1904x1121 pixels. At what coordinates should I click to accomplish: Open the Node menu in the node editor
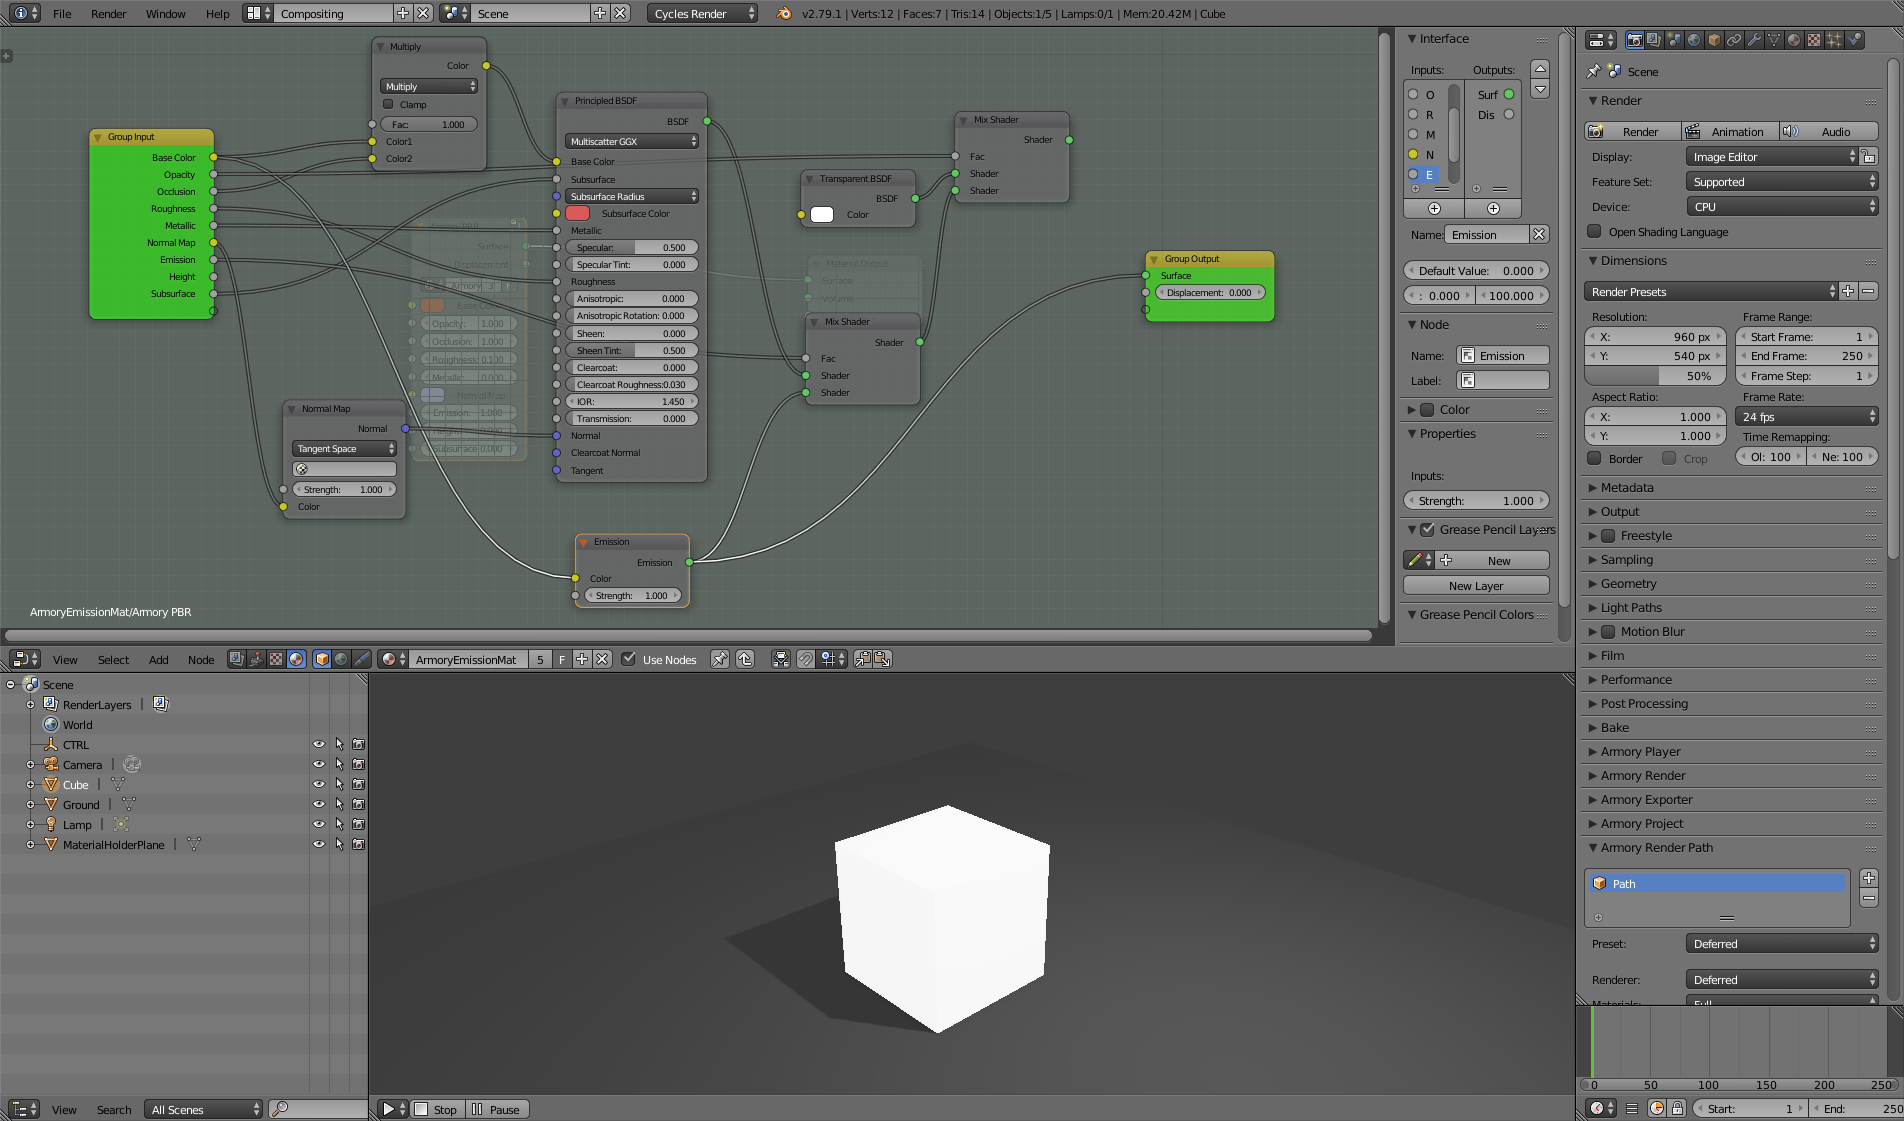coord(201,660)
